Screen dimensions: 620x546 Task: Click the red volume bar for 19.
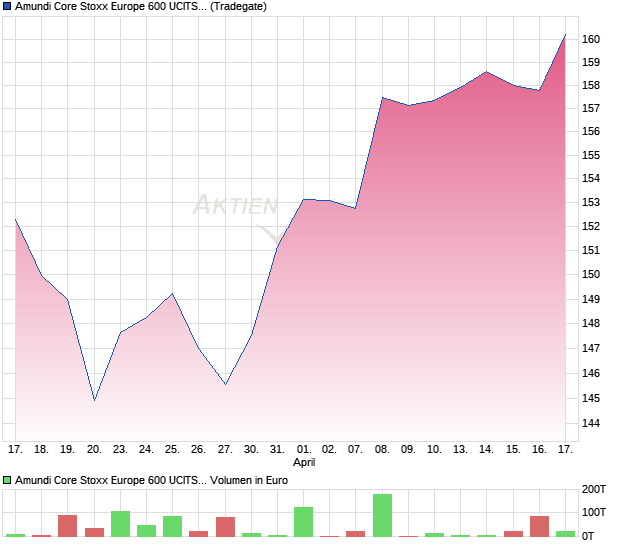click(x=67, y=526)
